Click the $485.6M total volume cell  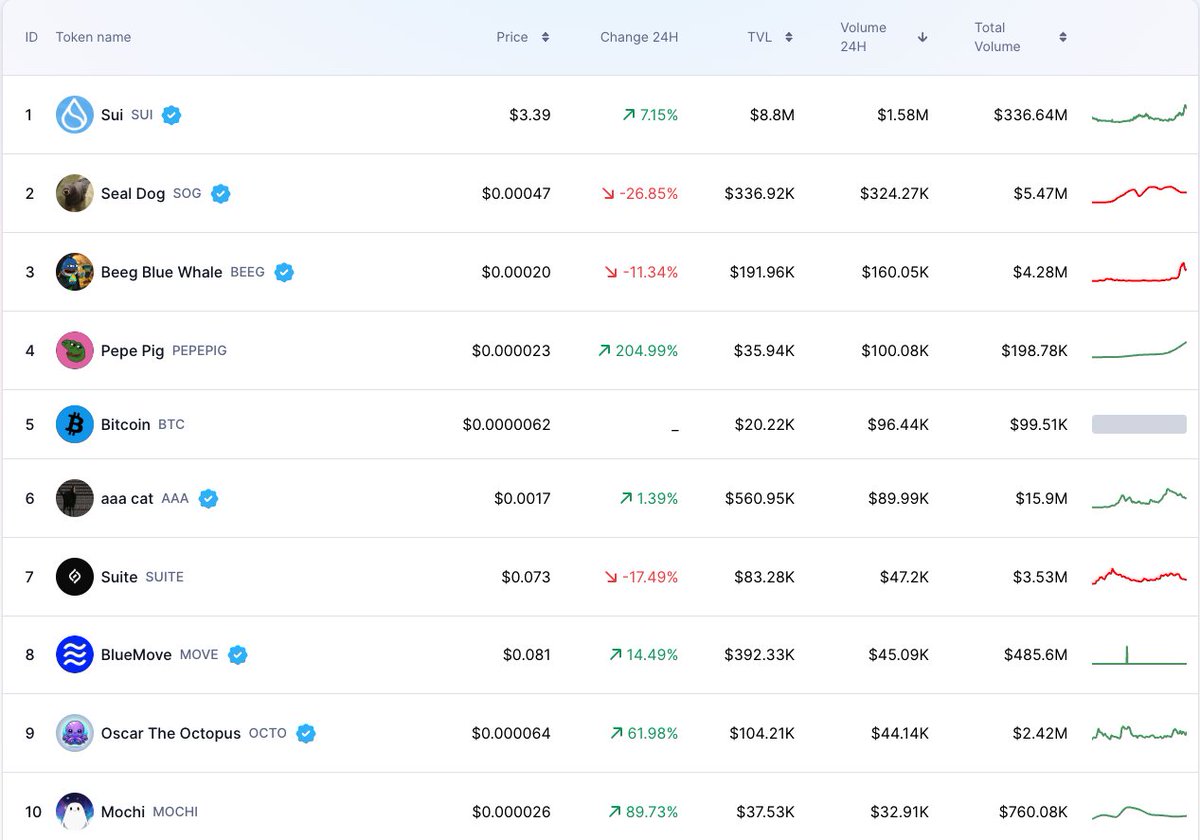coord(1036,655)
